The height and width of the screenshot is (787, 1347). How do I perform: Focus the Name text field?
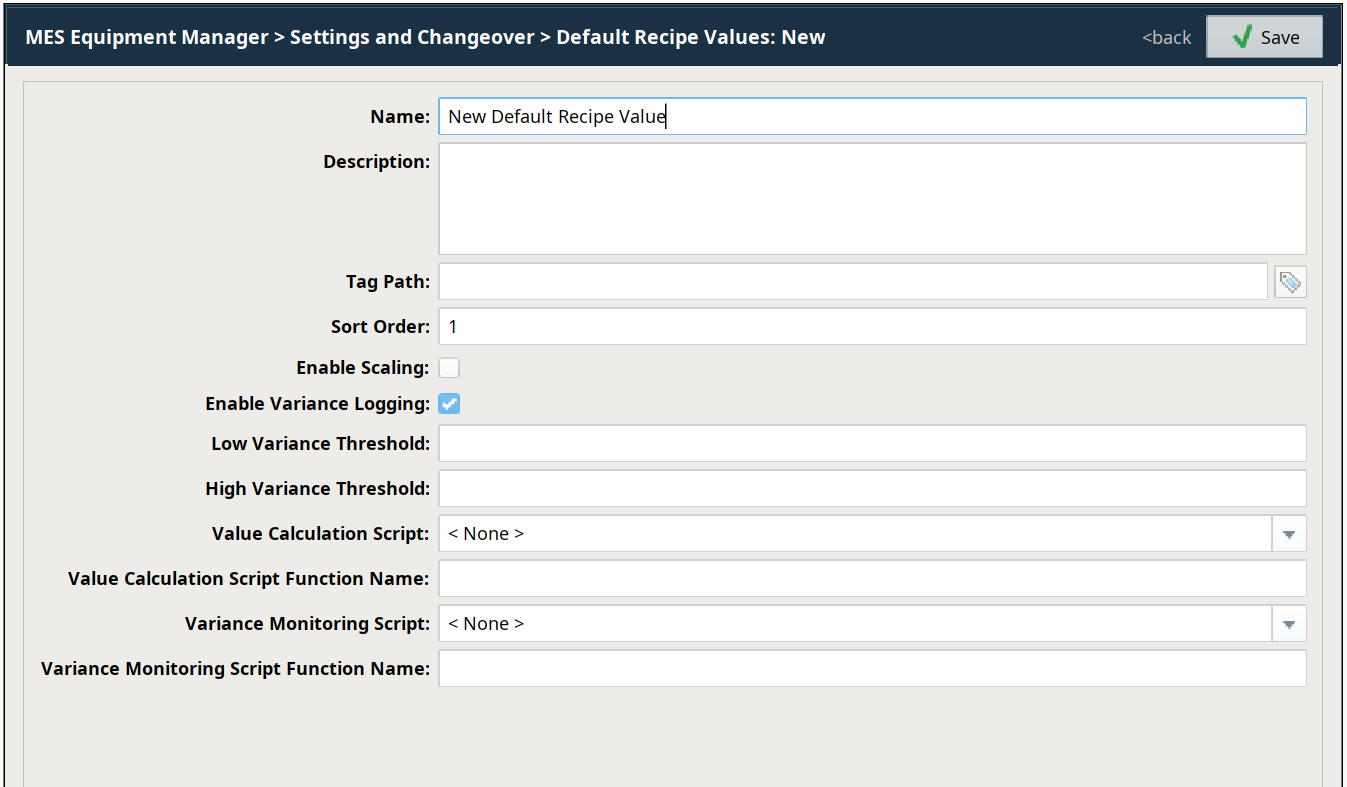click(x=871, y=117)
